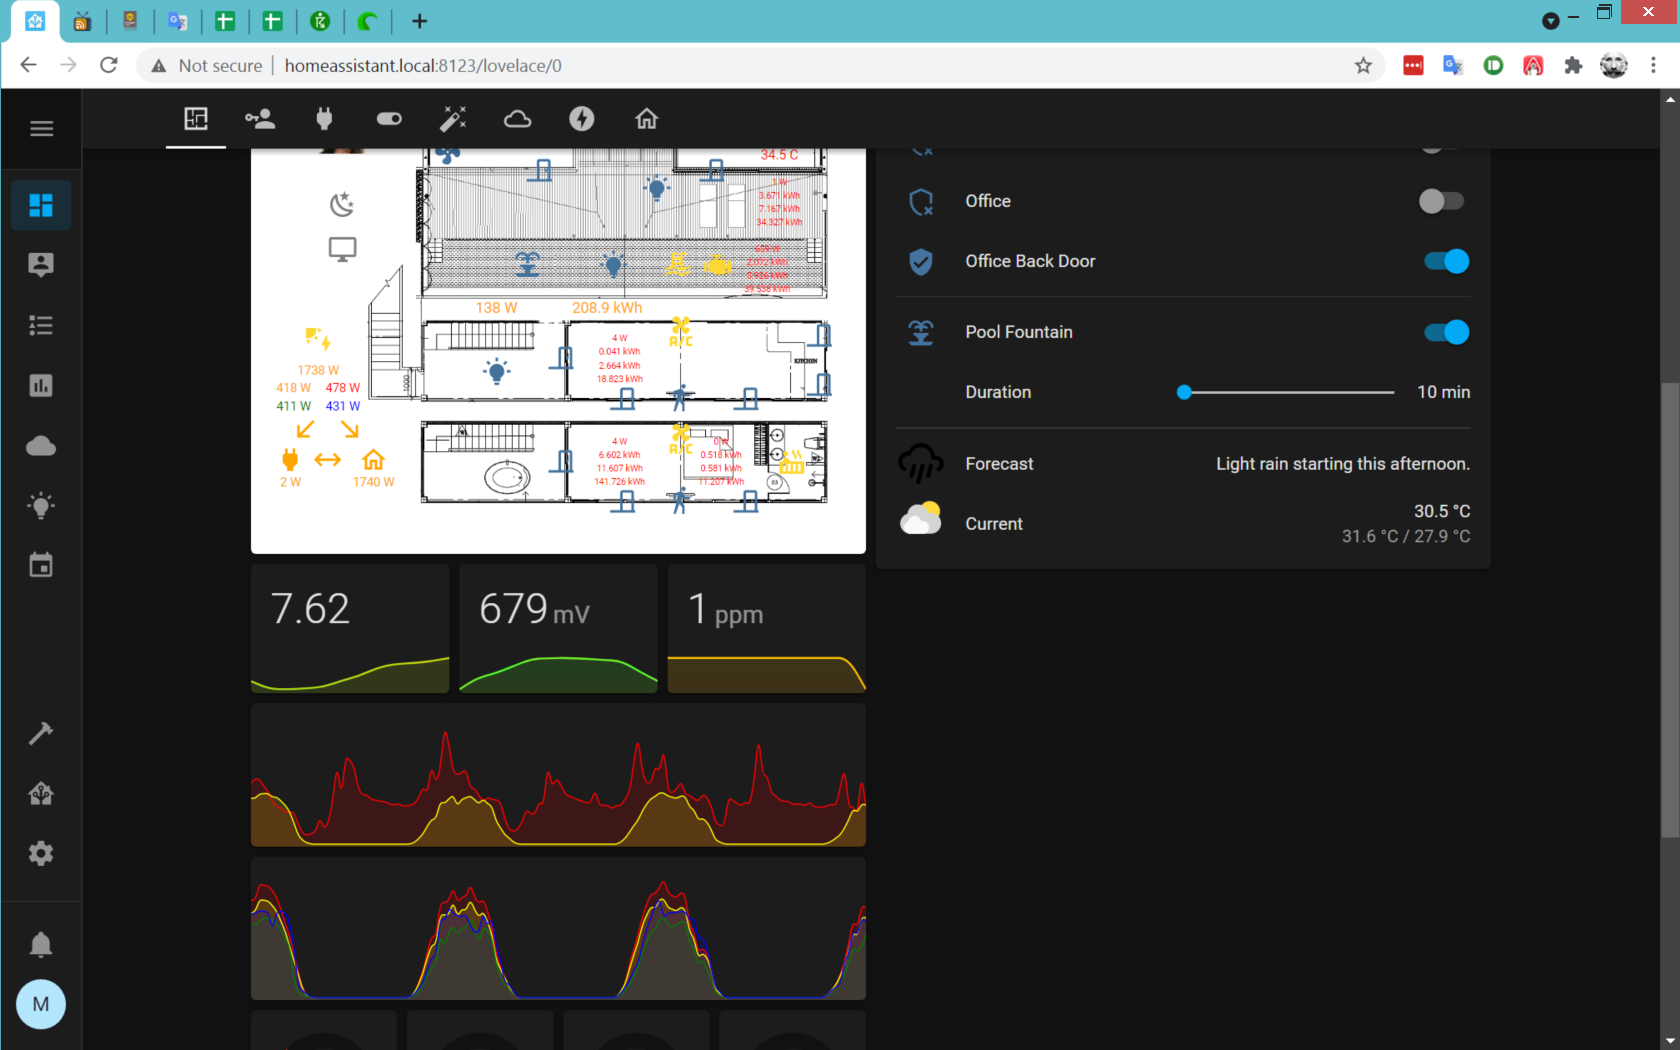The width and height of the screenshot is (1680, 1050).
Task: Click the Pool Fountain row icon
Action: point(921,332)
